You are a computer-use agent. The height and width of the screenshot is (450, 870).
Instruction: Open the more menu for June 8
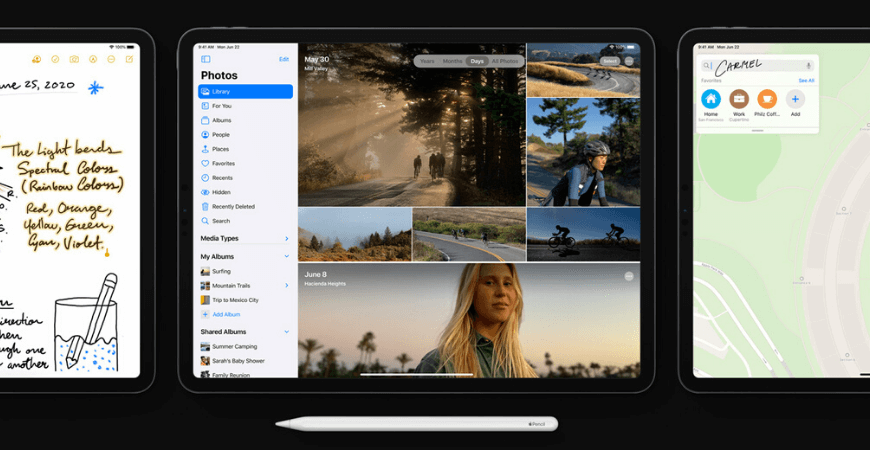click(x=629, y=276)
